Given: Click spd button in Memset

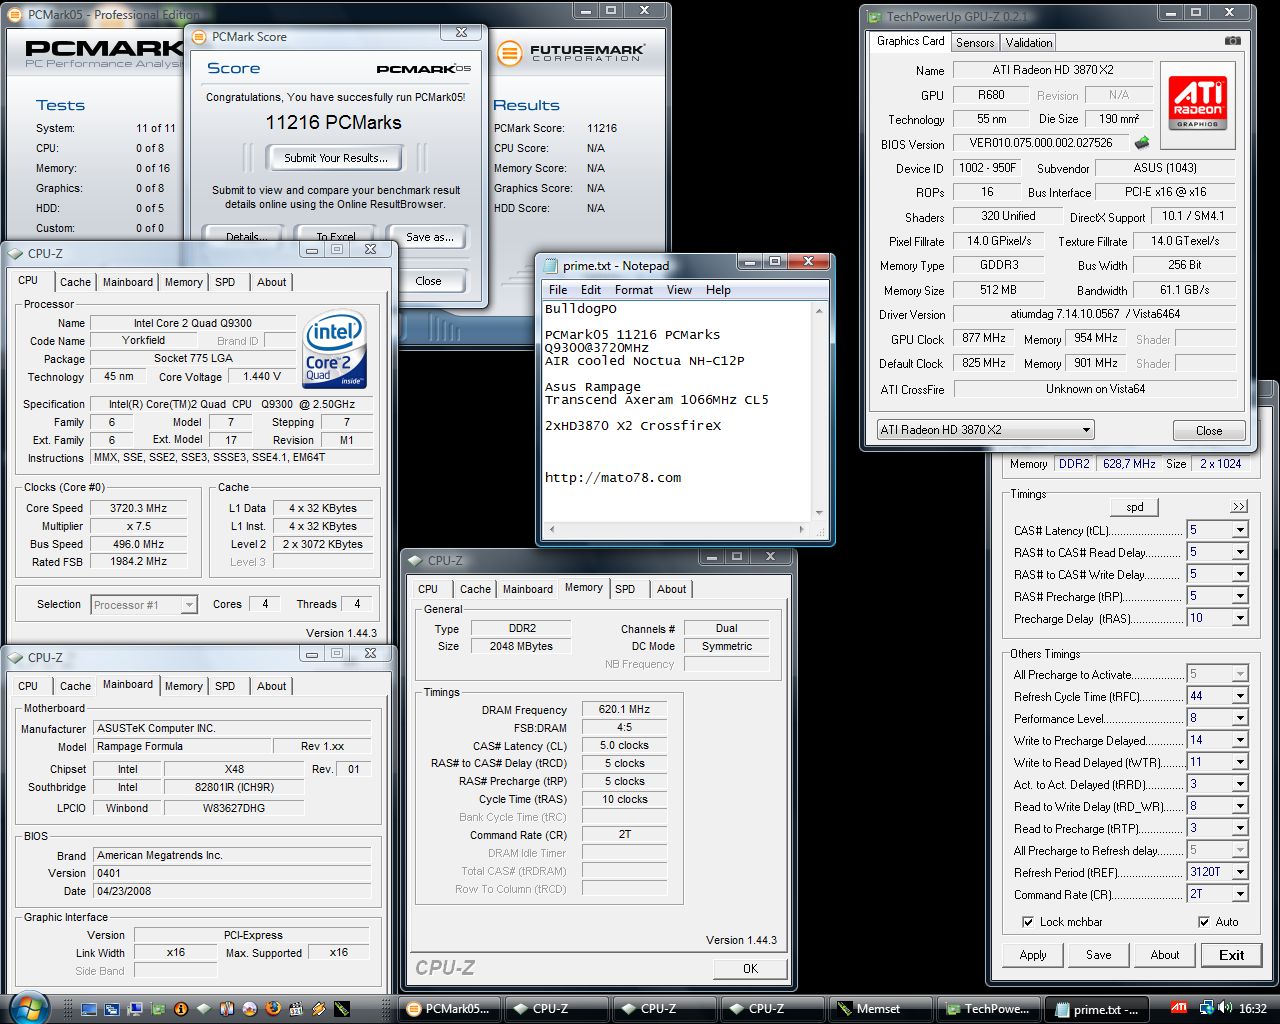Looking at the screenshot, I should (1135, 507).
